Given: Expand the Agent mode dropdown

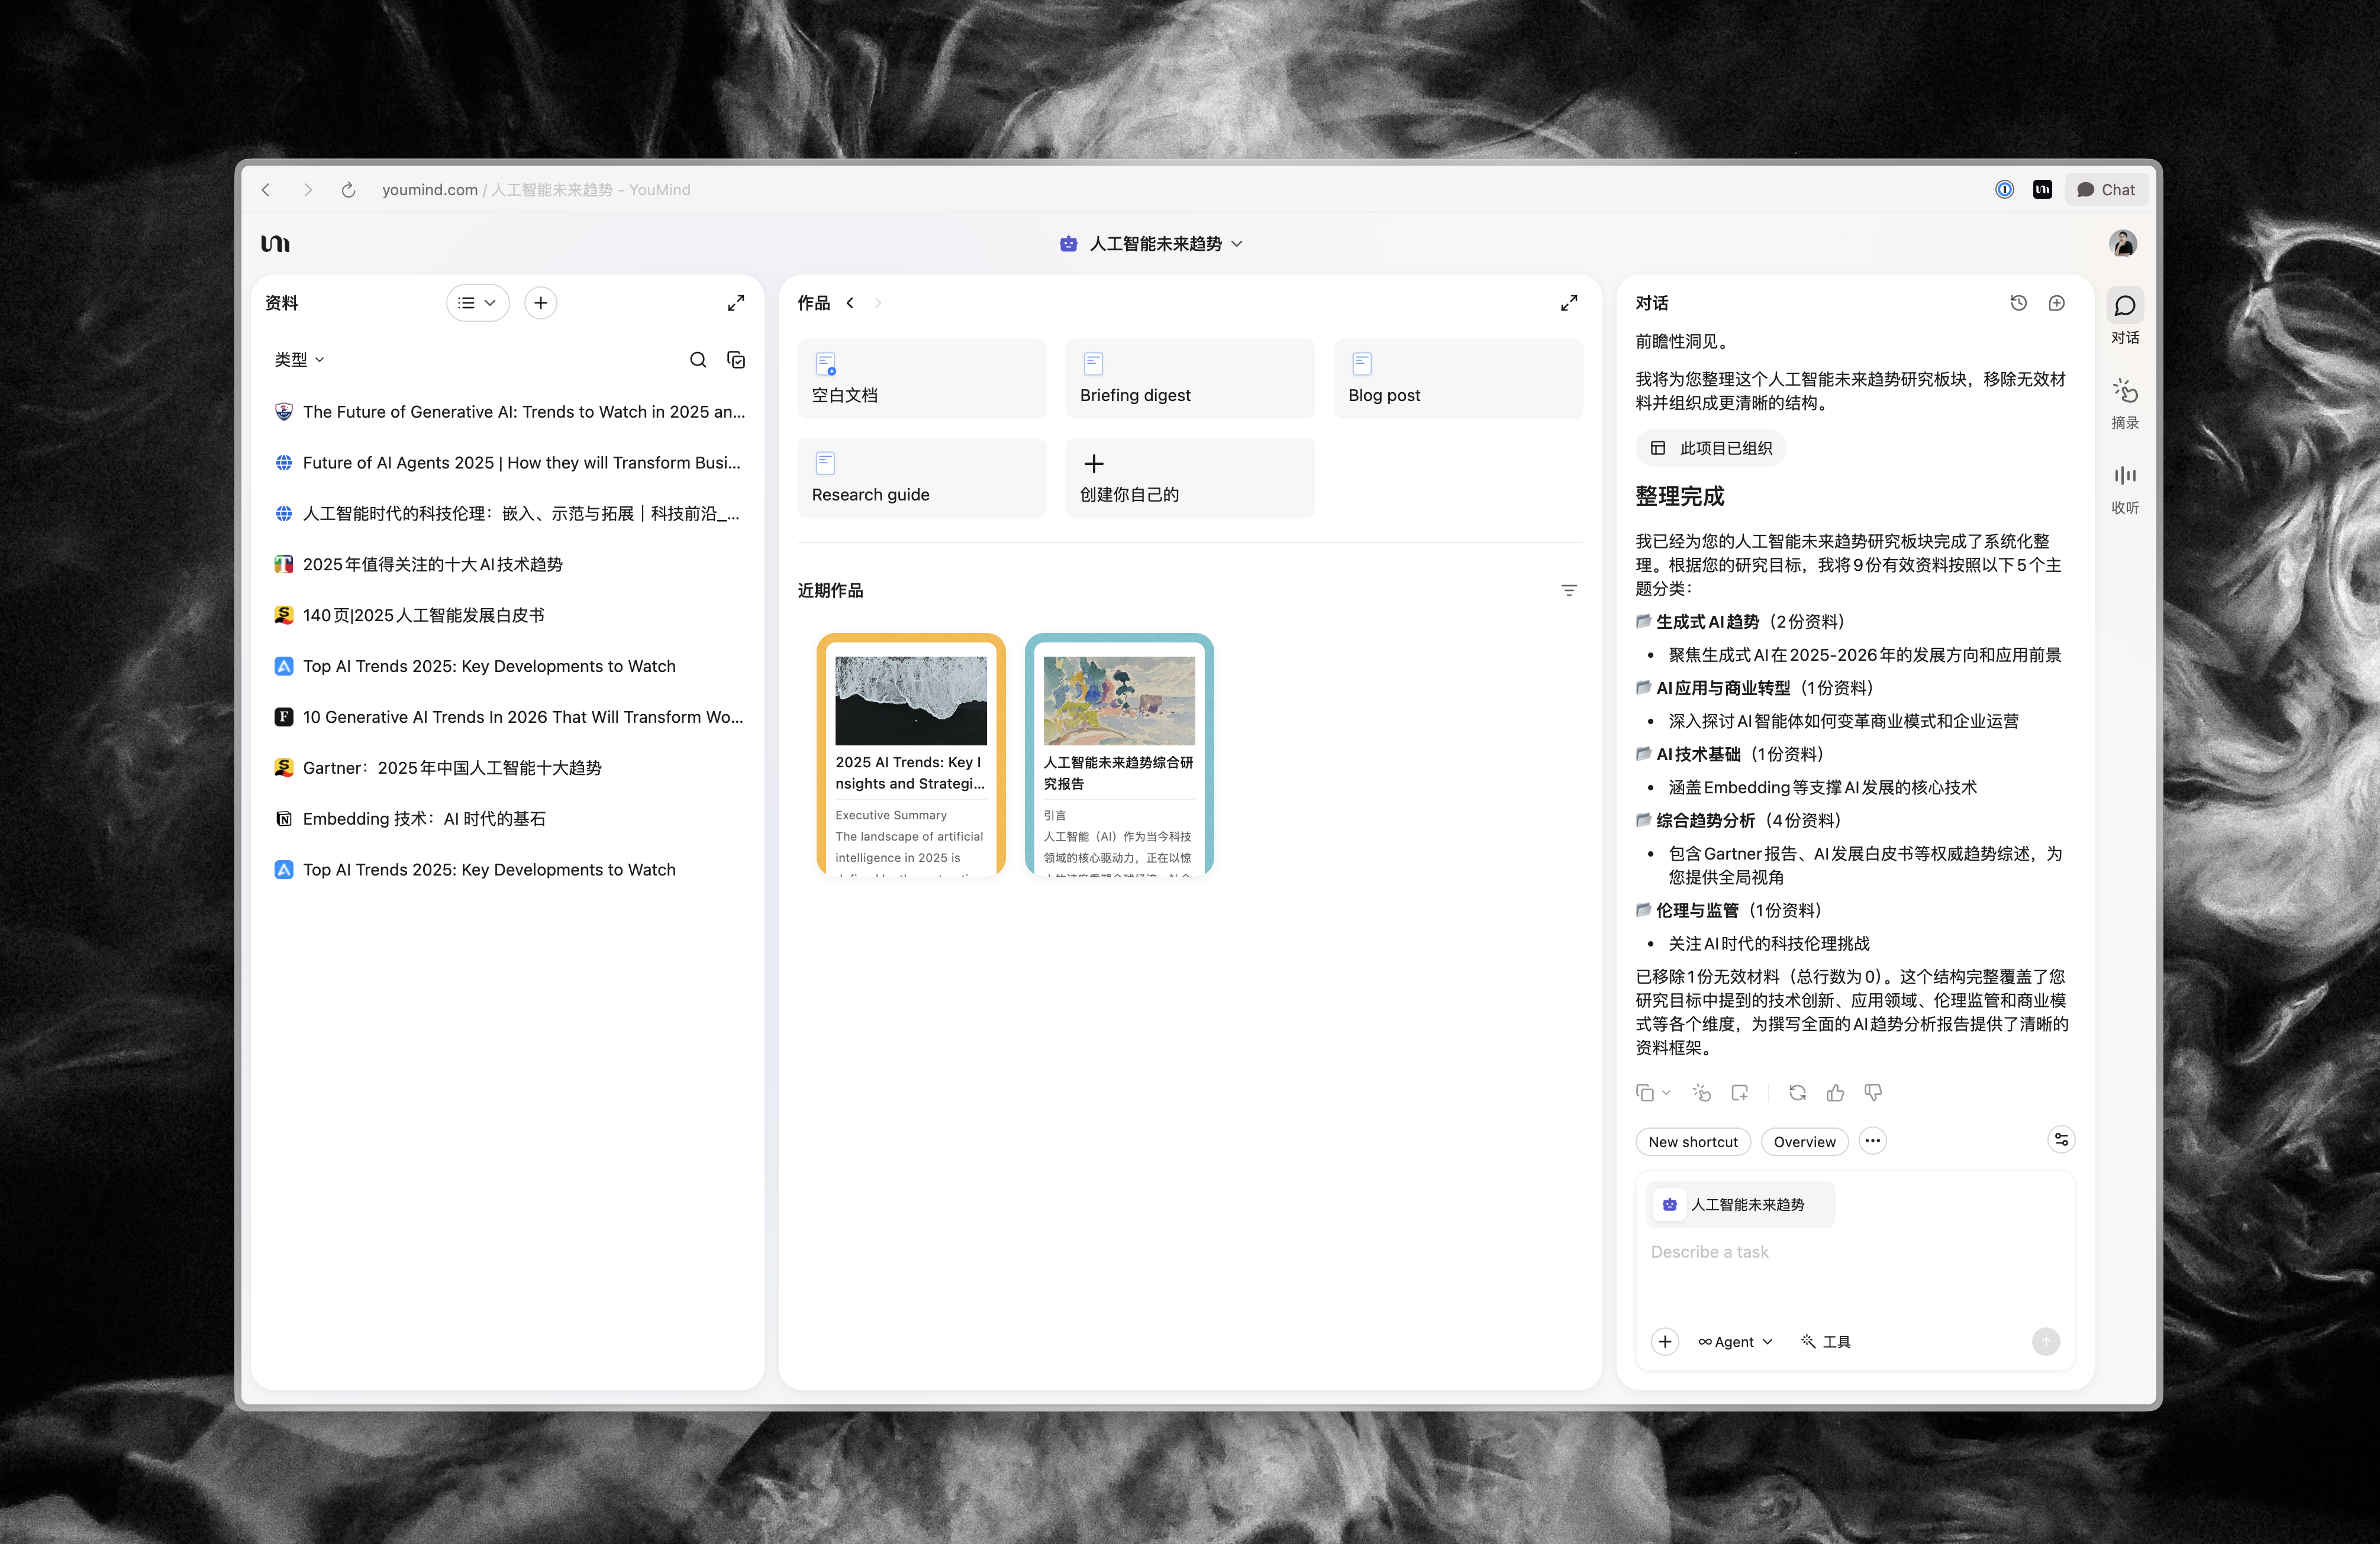Looking at the screenshot, I should coord(1735,1342).
